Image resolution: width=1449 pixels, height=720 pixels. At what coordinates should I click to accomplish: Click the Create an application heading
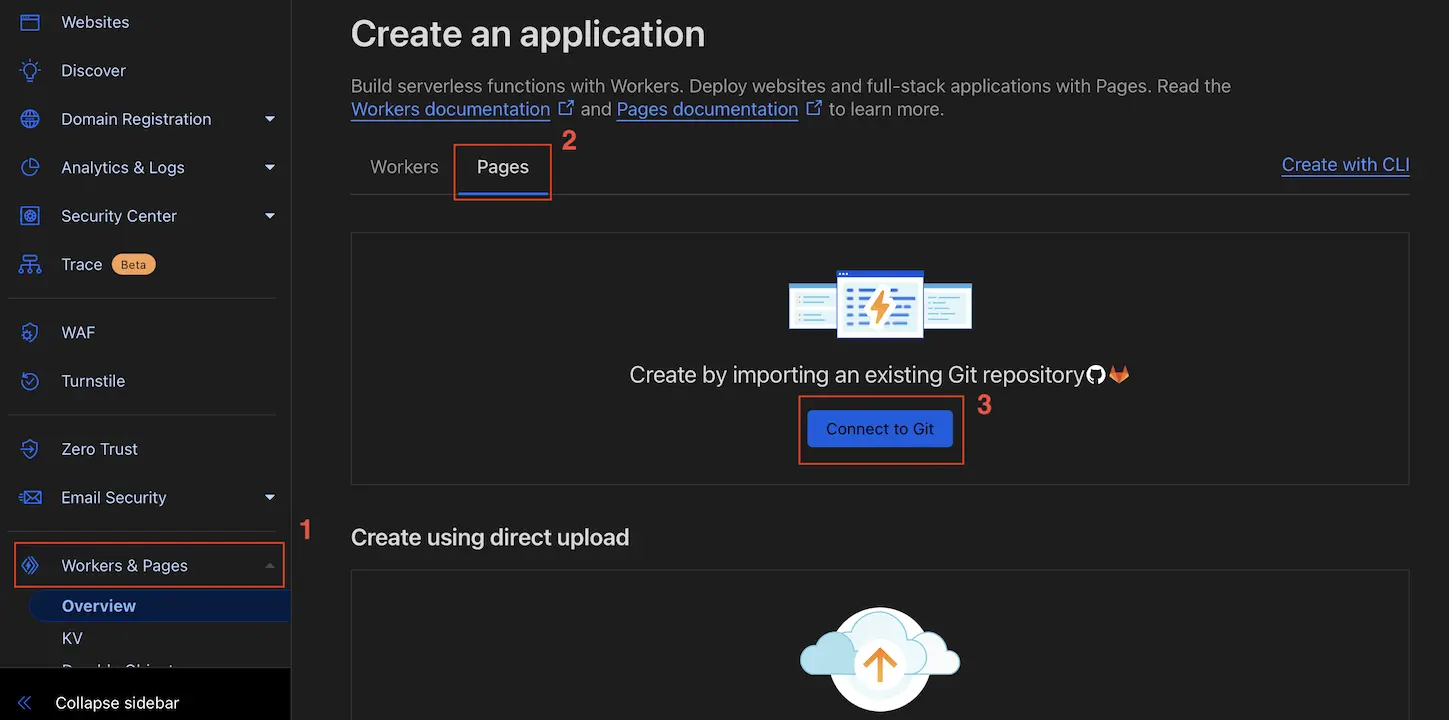pos(528,34)
